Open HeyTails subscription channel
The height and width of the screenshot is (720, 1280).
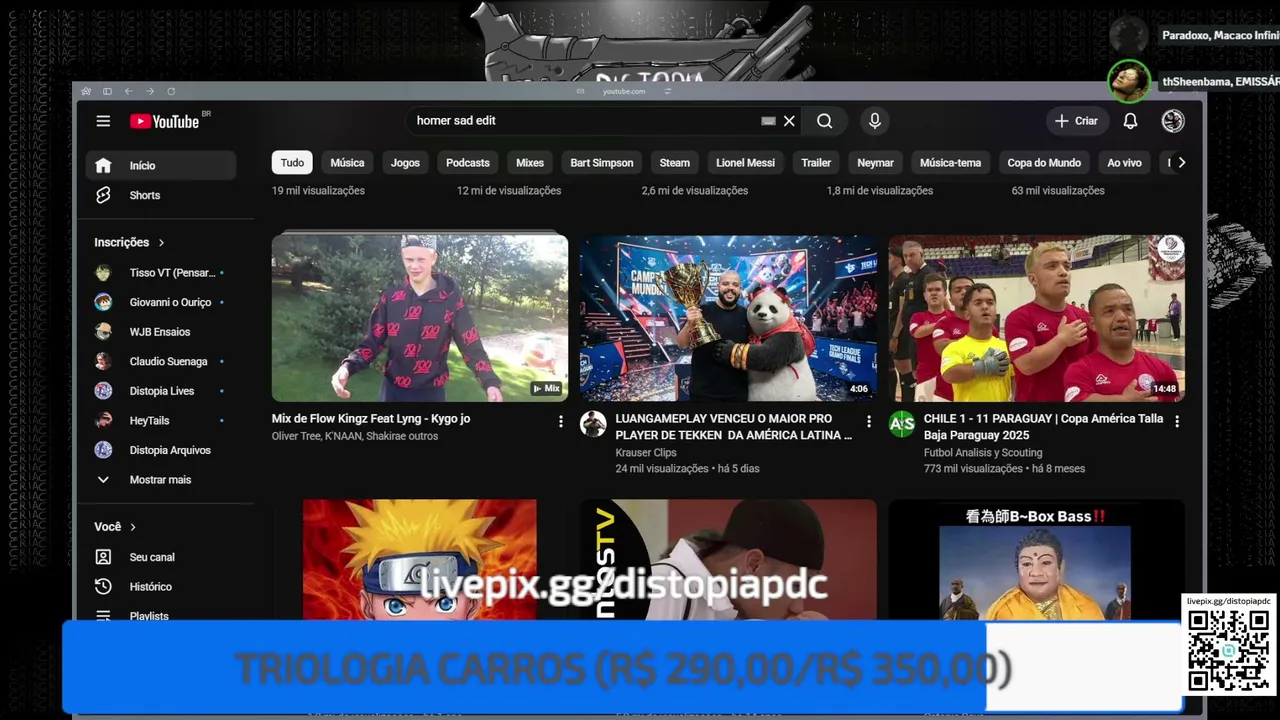160,421
